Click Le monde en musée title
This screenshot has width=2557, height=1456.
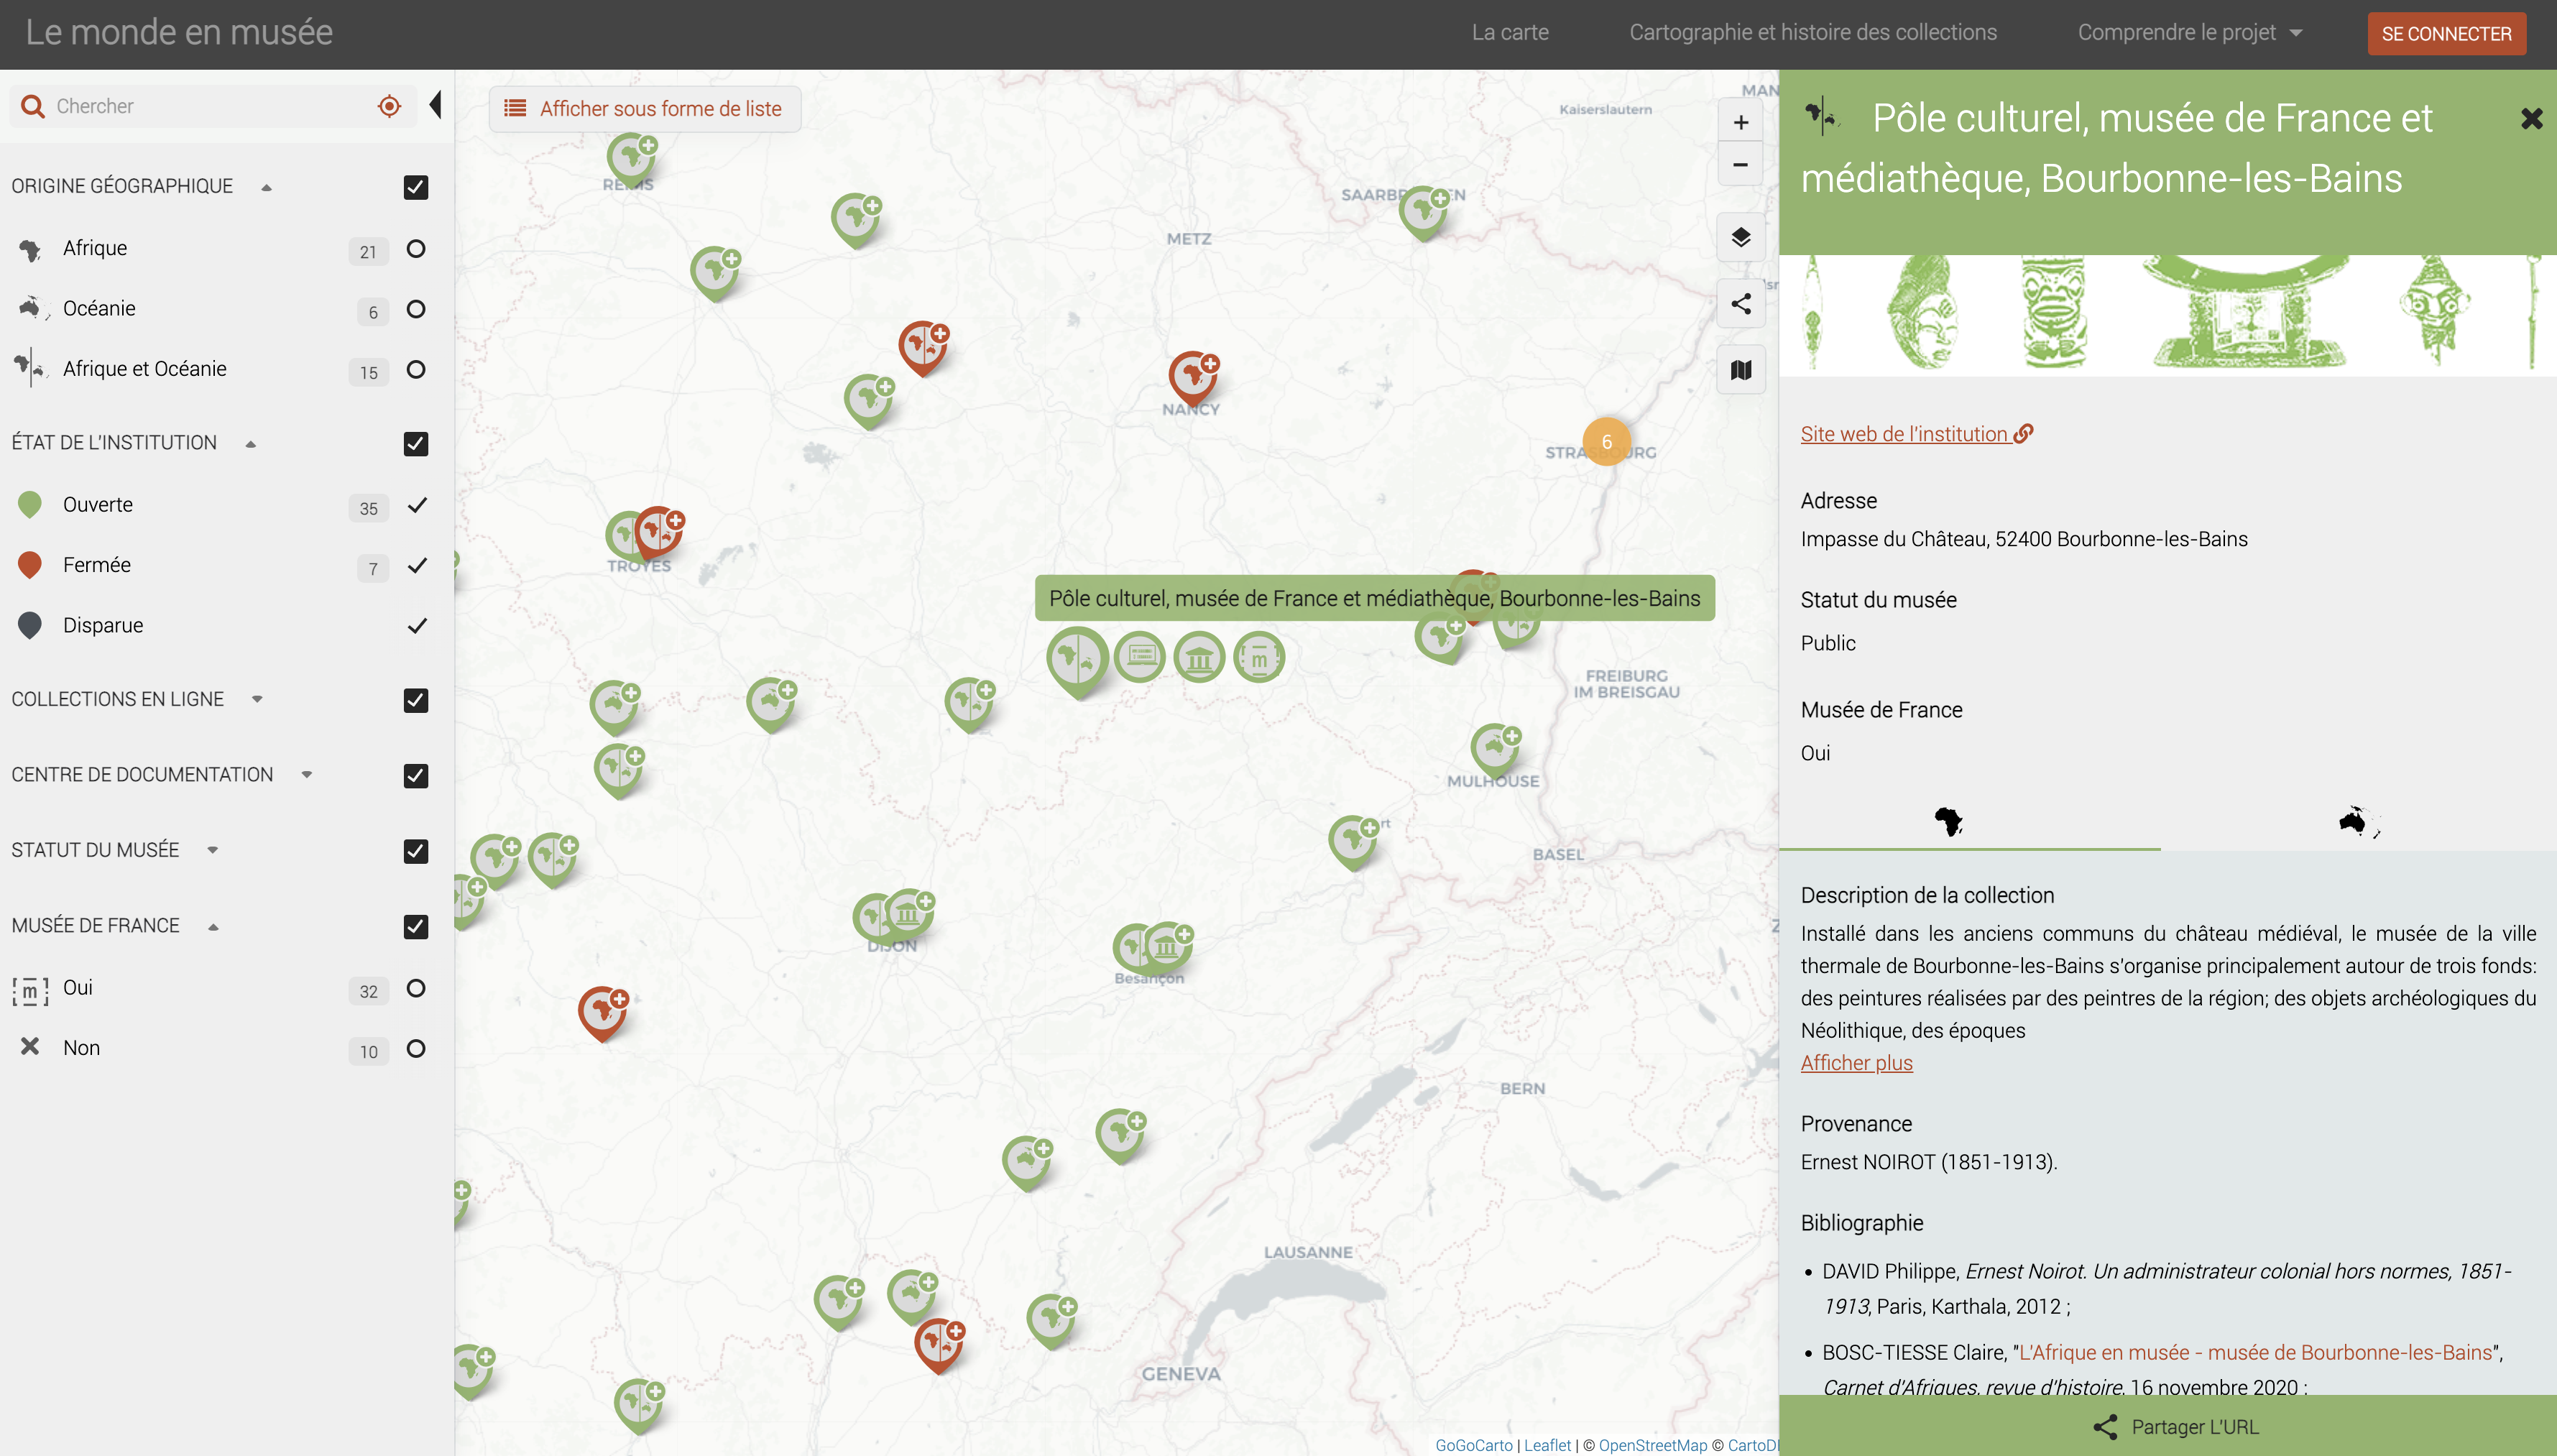click(179, 33)
